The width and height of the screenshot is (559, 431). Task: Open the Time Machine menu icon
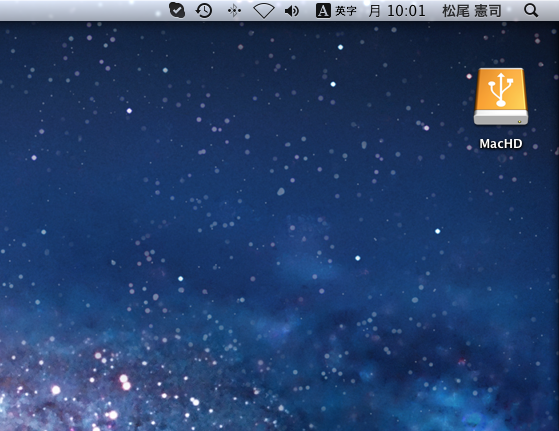pyautogui.click(x=204, y=11)
